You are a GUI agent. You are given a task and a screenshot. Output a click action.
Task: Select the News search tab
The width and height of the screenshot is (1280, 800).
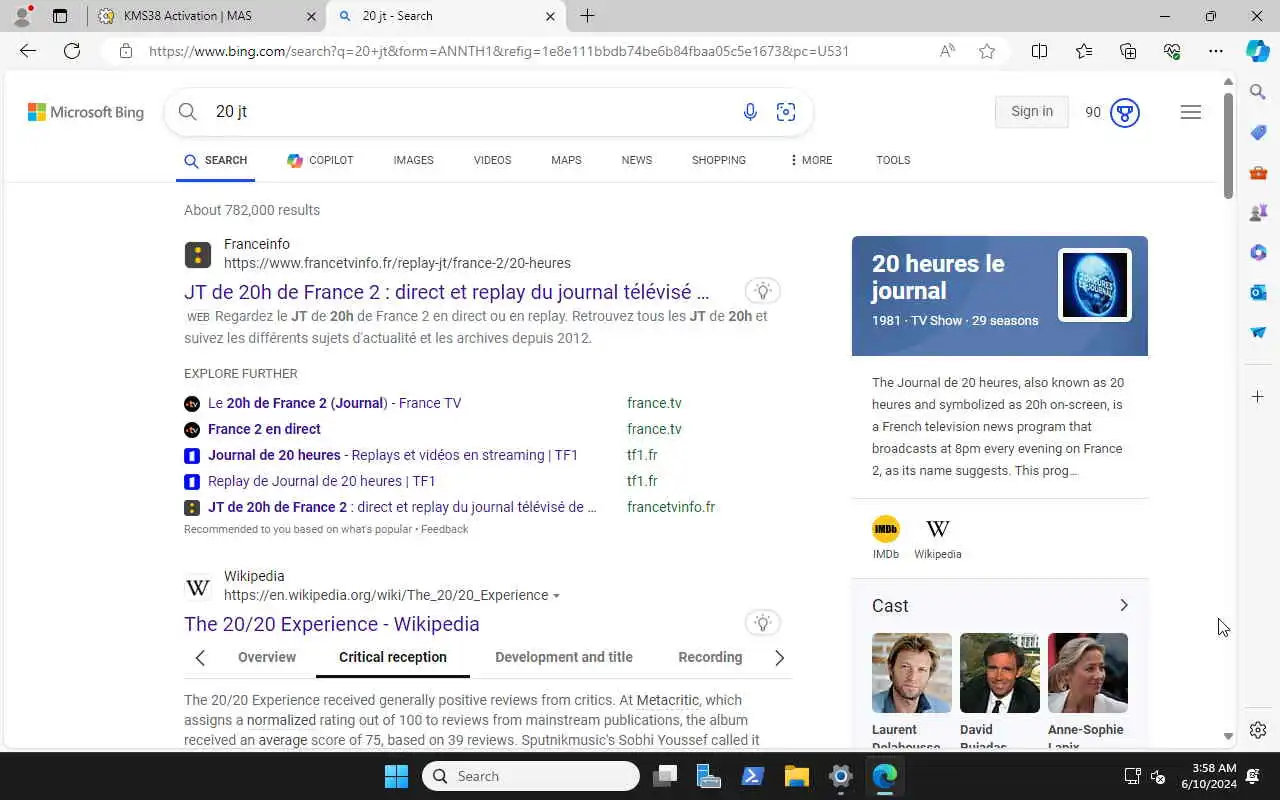tap(636, 160)
